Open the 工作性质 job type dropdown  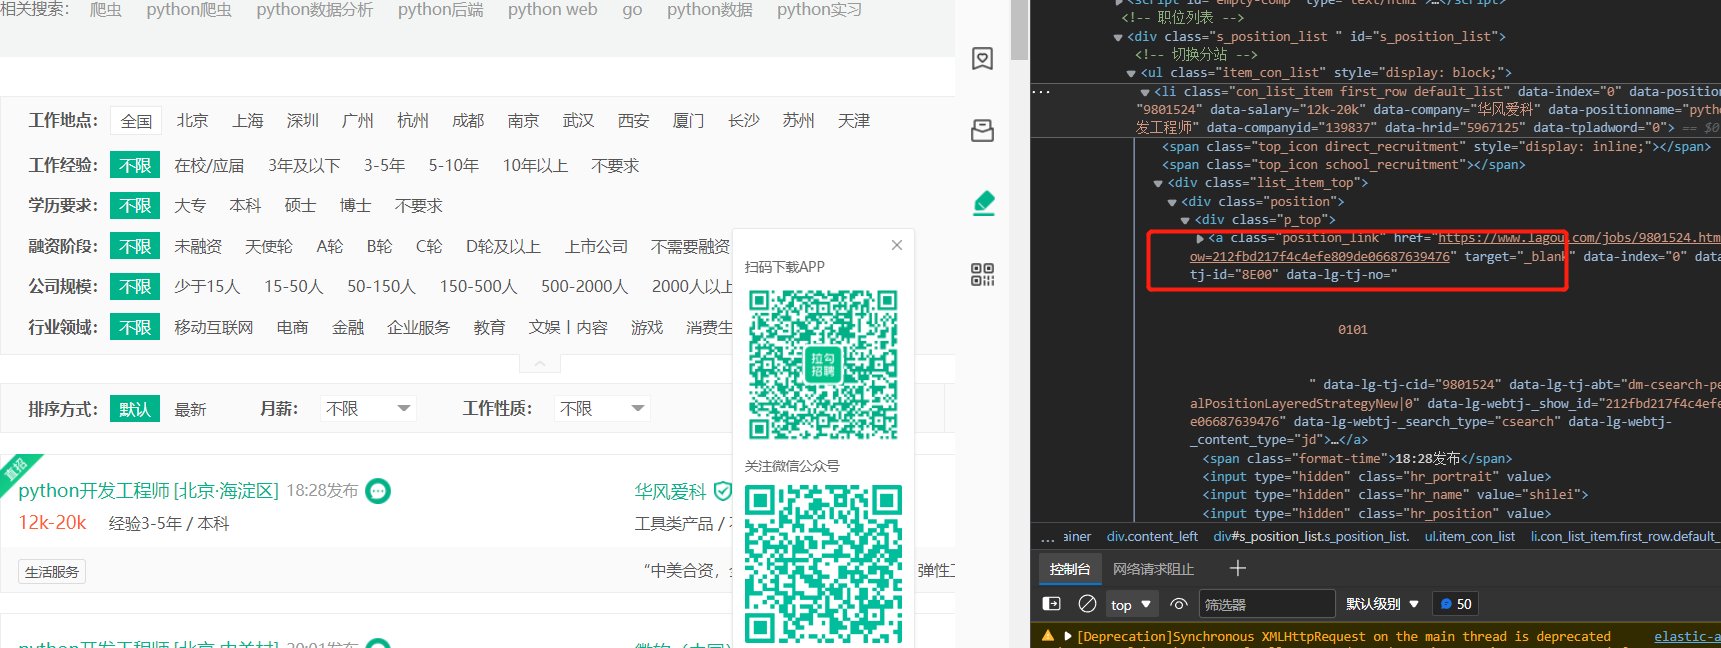[602, 409]
